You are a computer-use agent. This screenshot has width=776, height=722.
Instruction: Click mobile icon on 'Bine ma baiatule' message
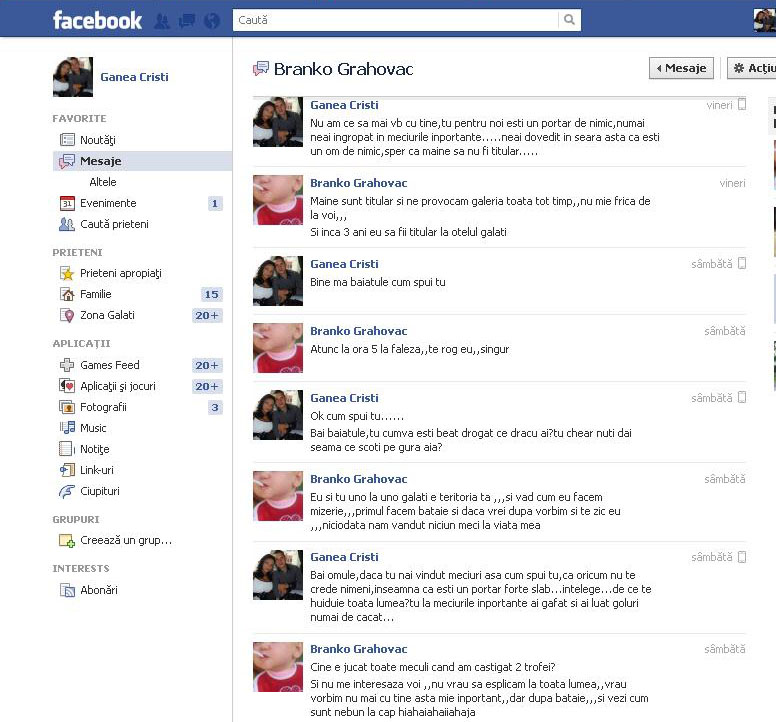tap(742, 263)
